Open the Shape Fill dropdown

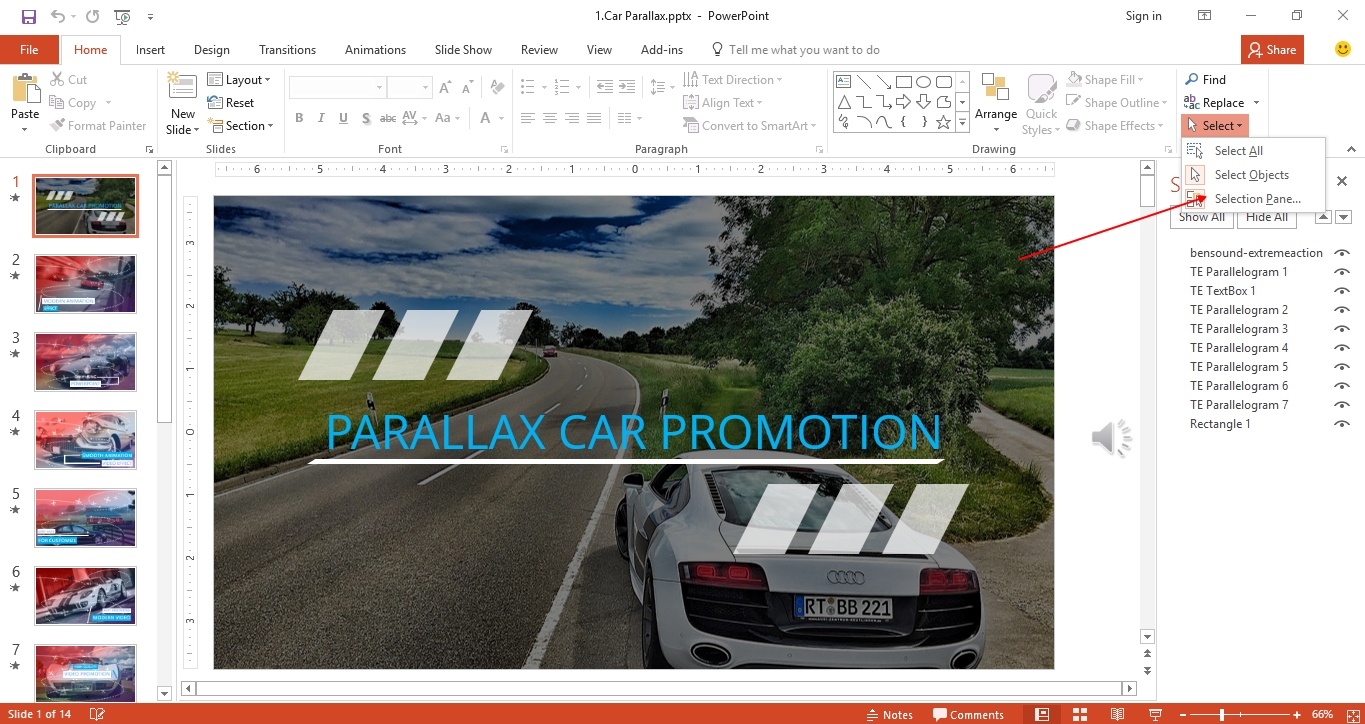pyautogui.click(x=1108, y=79)
